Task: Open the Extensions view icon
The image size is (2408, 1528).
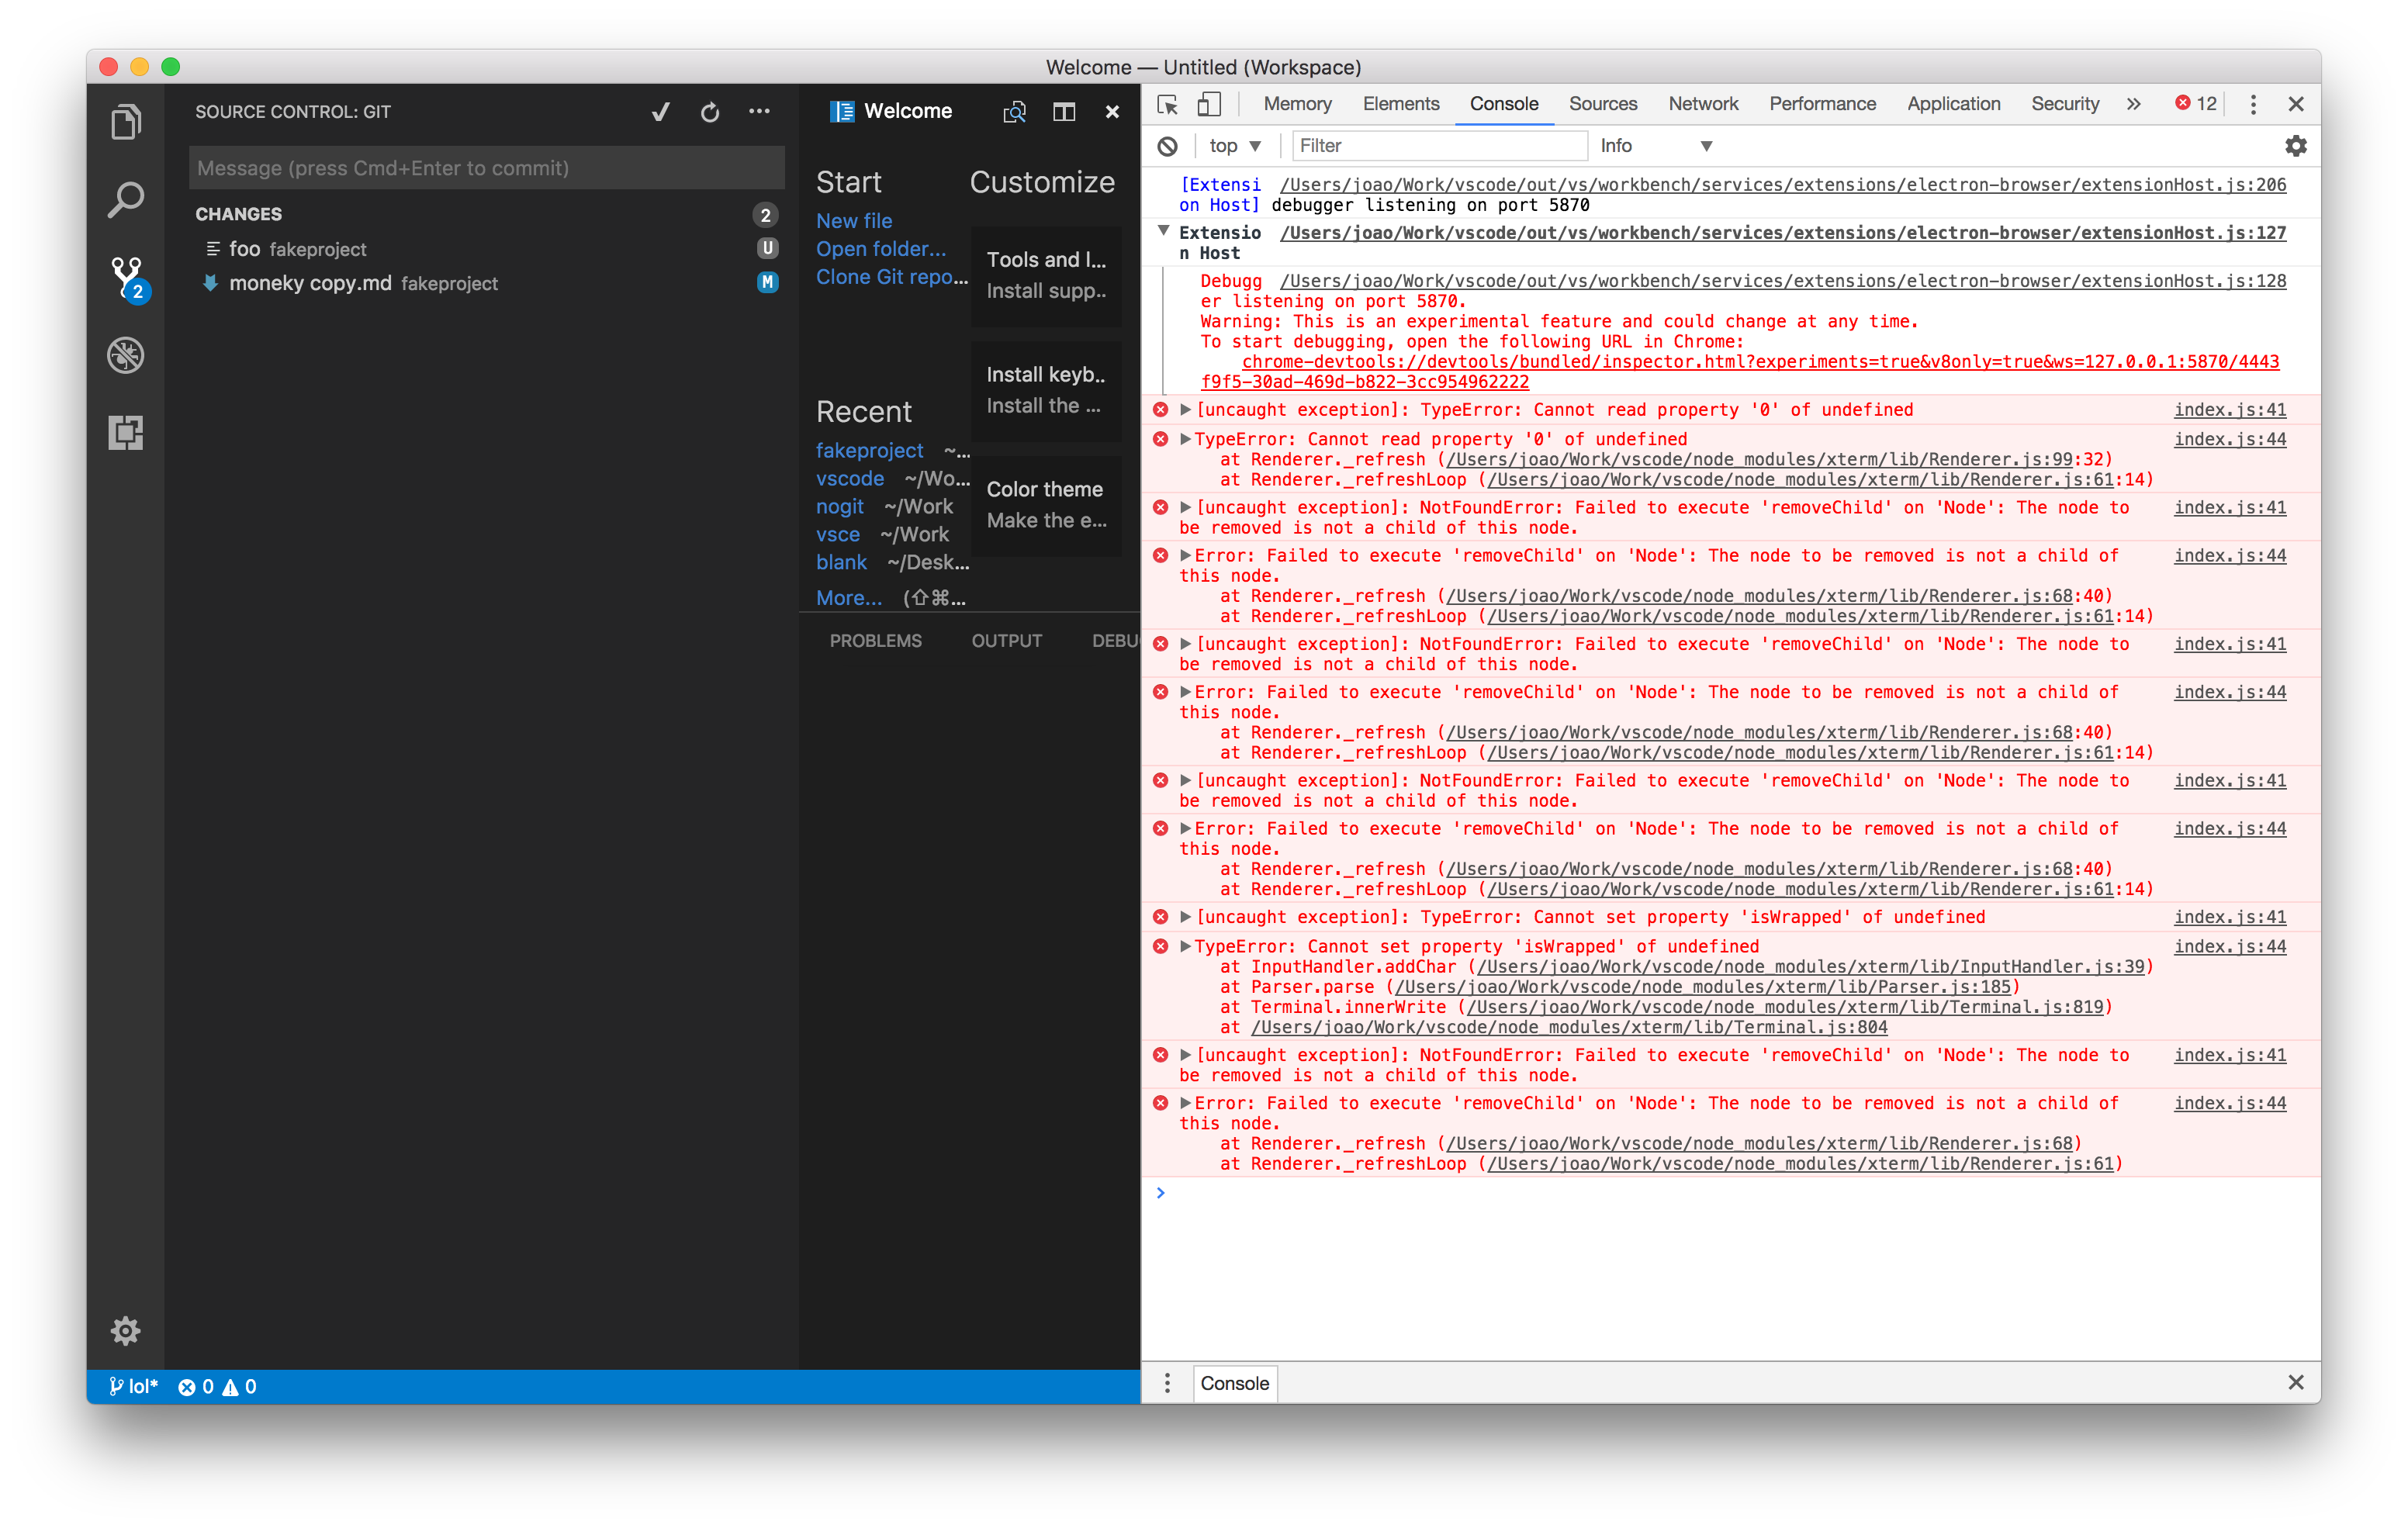Action: coord(126,432)
